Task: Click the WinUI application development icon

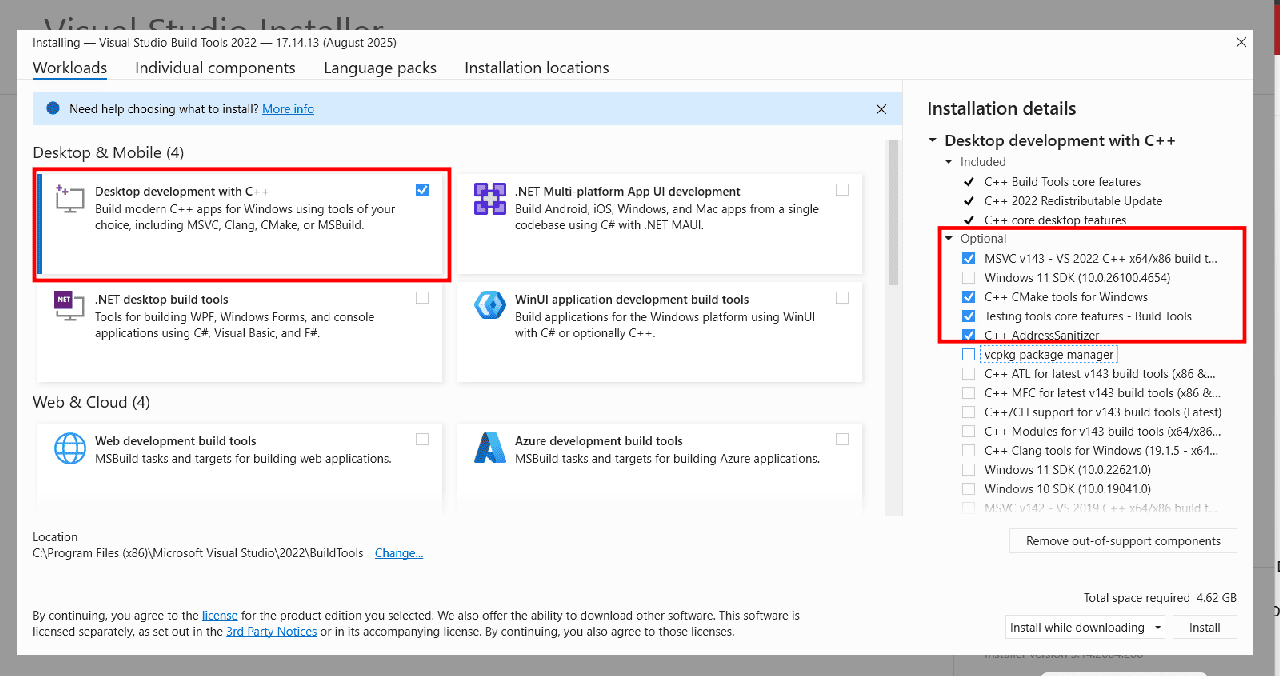Action: (490, 306)
